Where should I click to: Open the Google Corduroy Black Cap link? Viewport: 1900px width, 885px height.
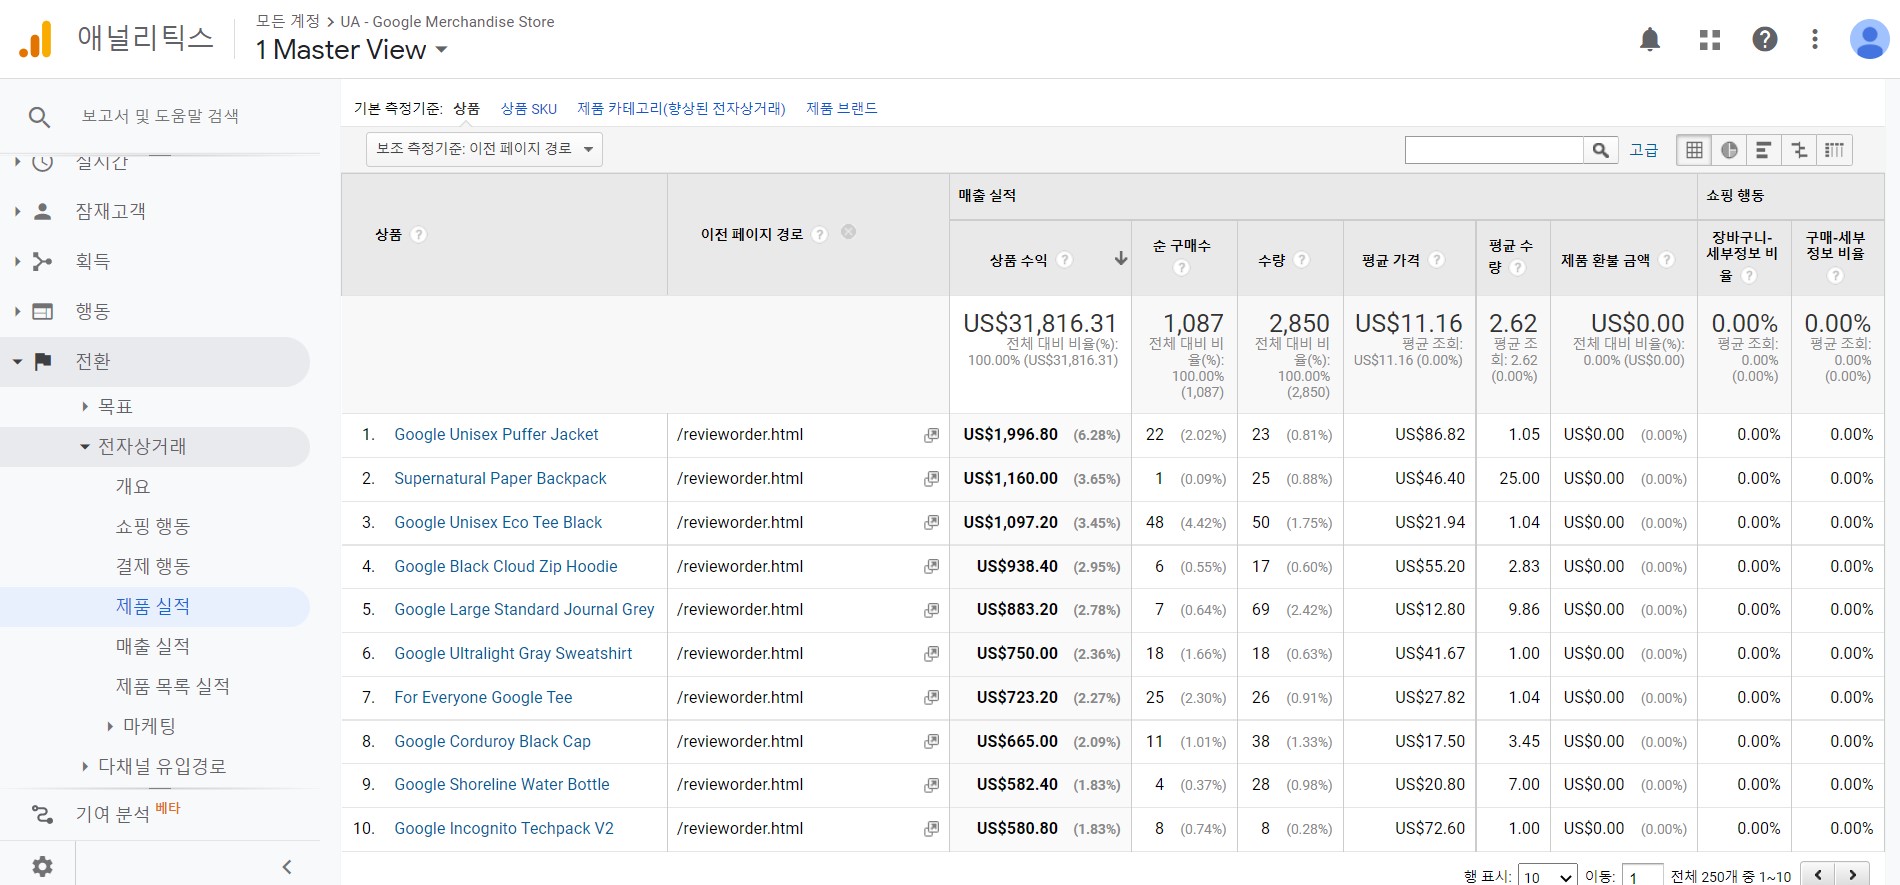click(x=492, y=742)
